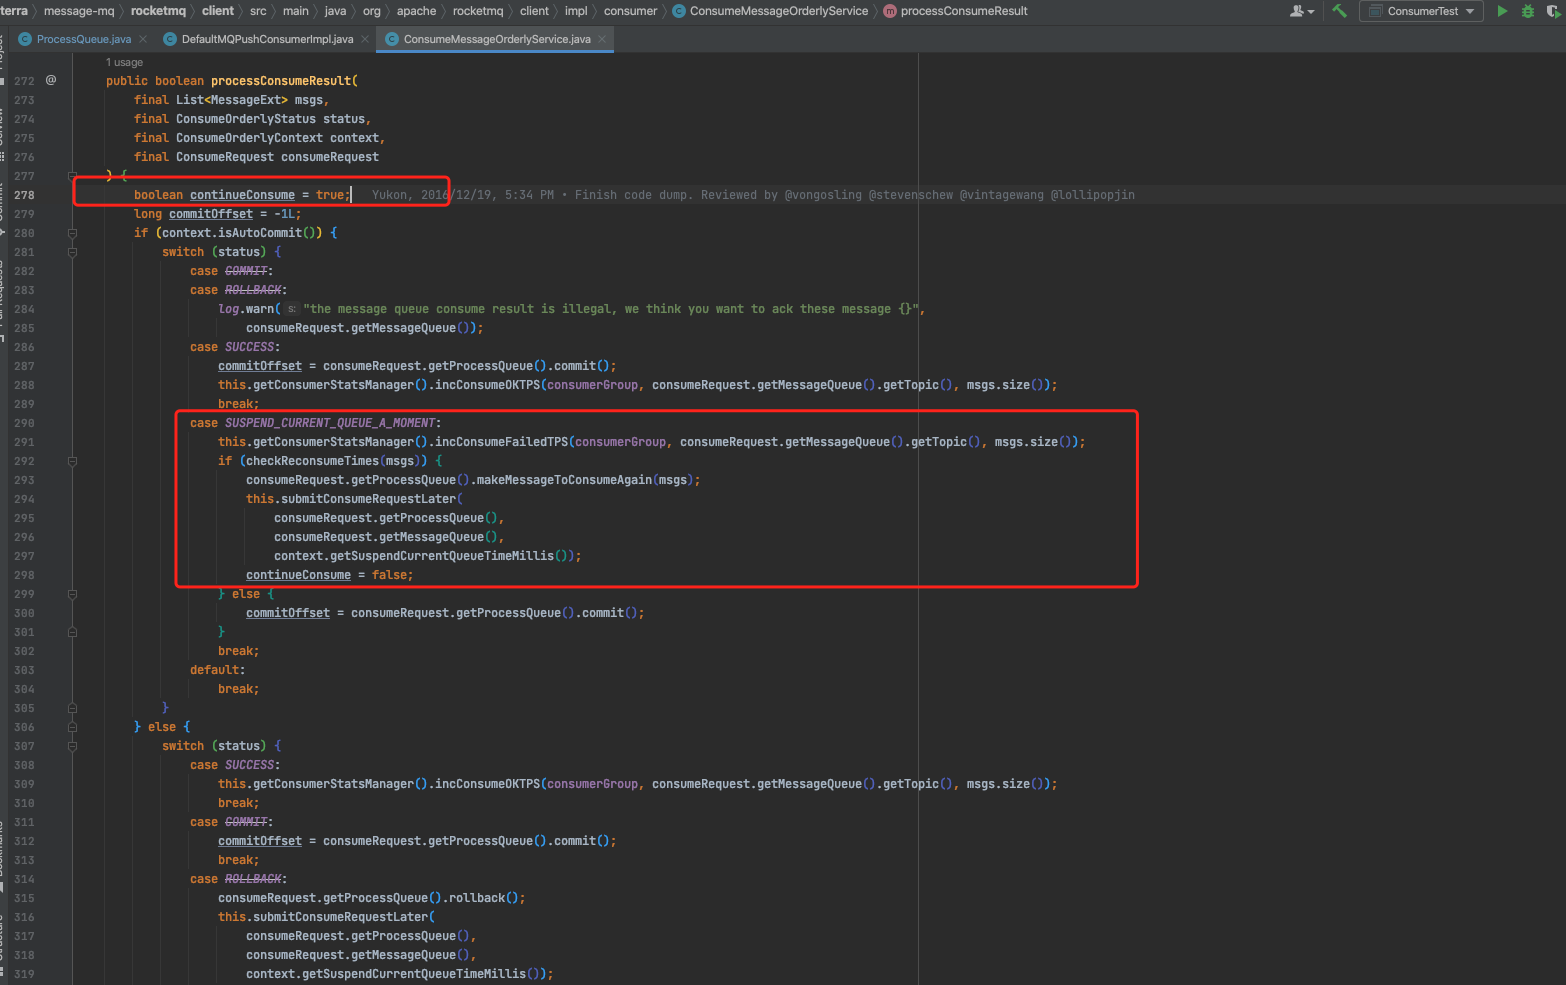
Task: Build project using the hammer icon
Action: 1339,11
